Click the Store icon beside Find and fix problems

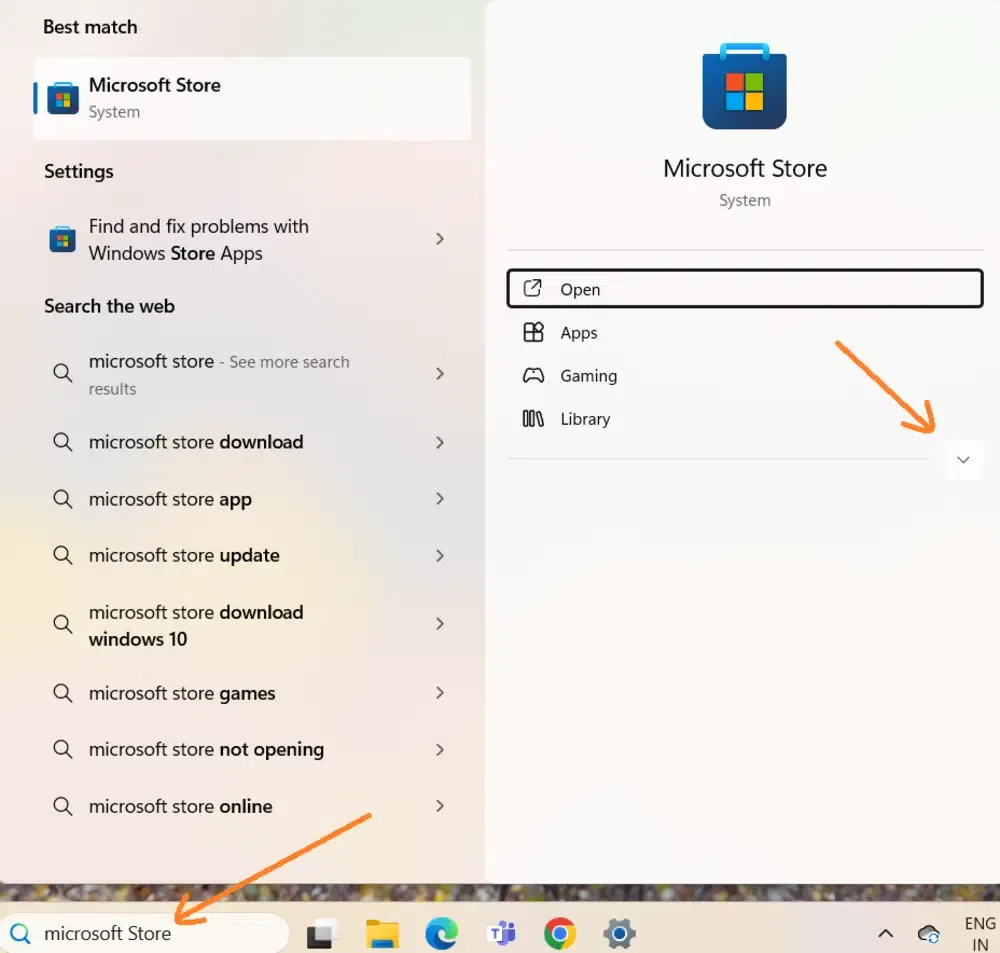click(x=62, y=240)
